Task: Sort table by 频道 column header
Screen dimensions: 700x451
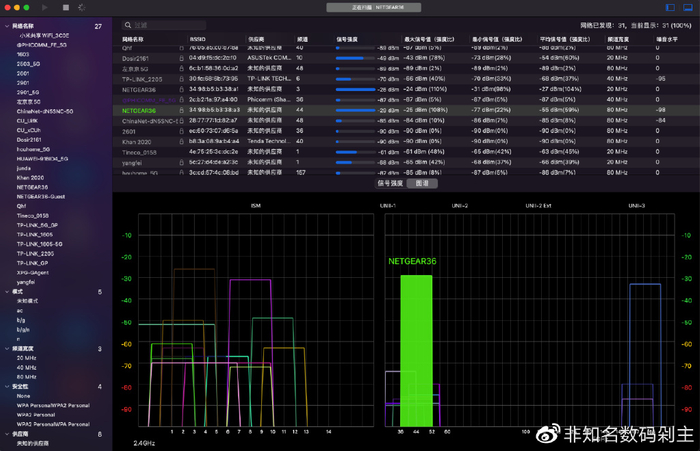Action: pyautogui.click(x=301, y=37)
